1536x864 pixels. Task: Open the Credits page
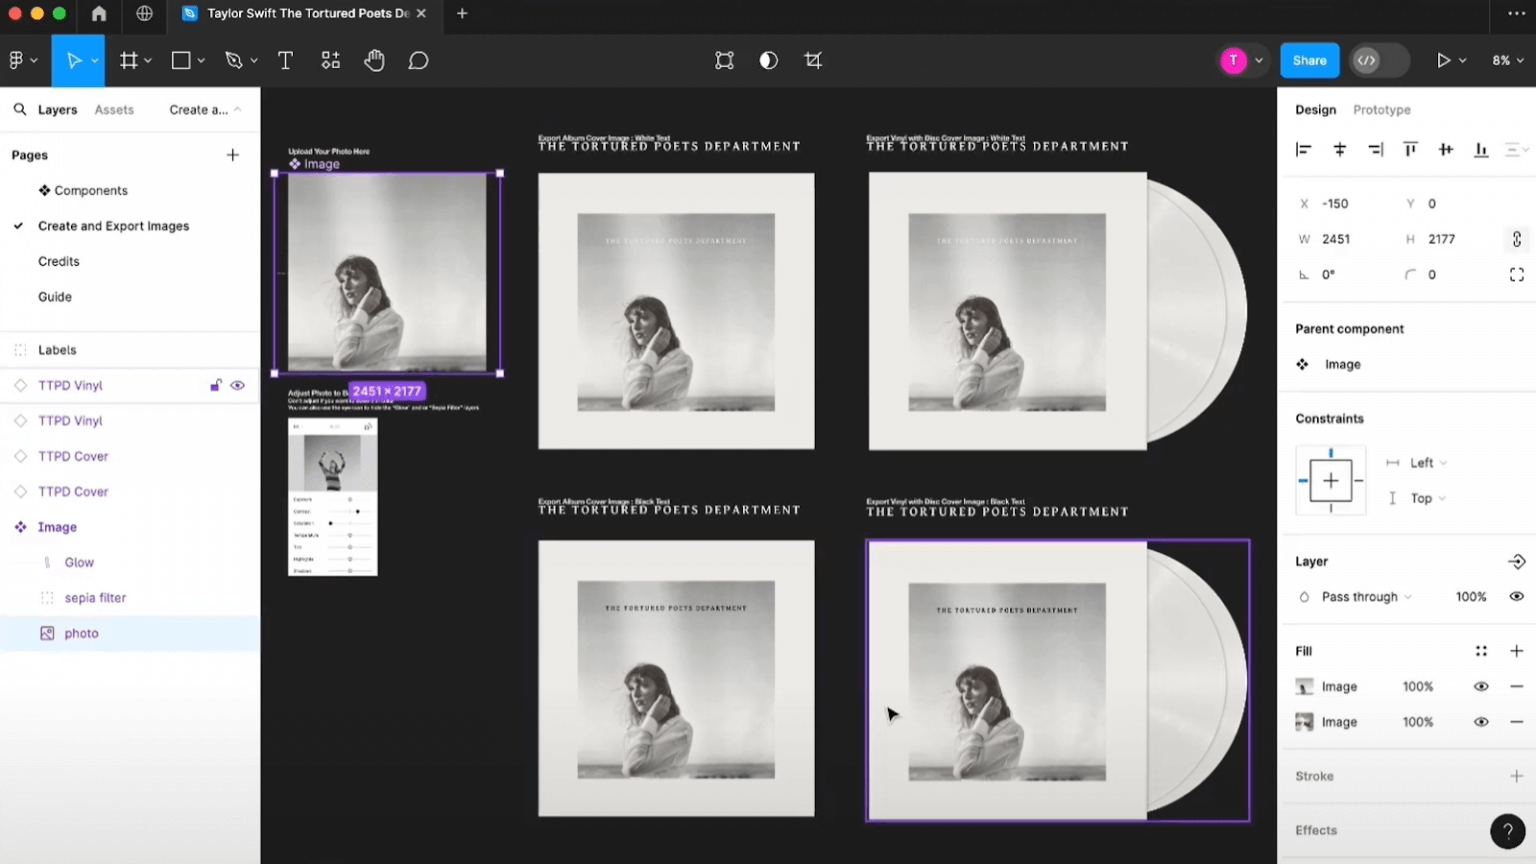[x=59, y=262]
